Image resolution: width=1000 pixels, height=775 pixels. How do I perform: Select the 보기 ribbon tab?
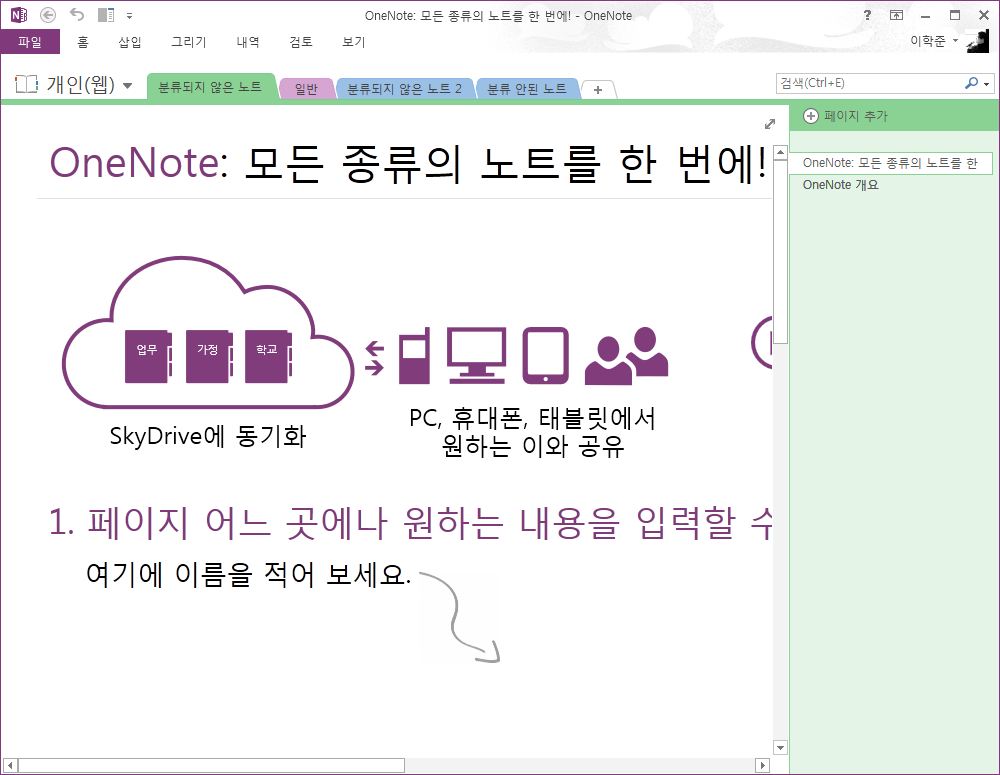(x=353, y=42)
